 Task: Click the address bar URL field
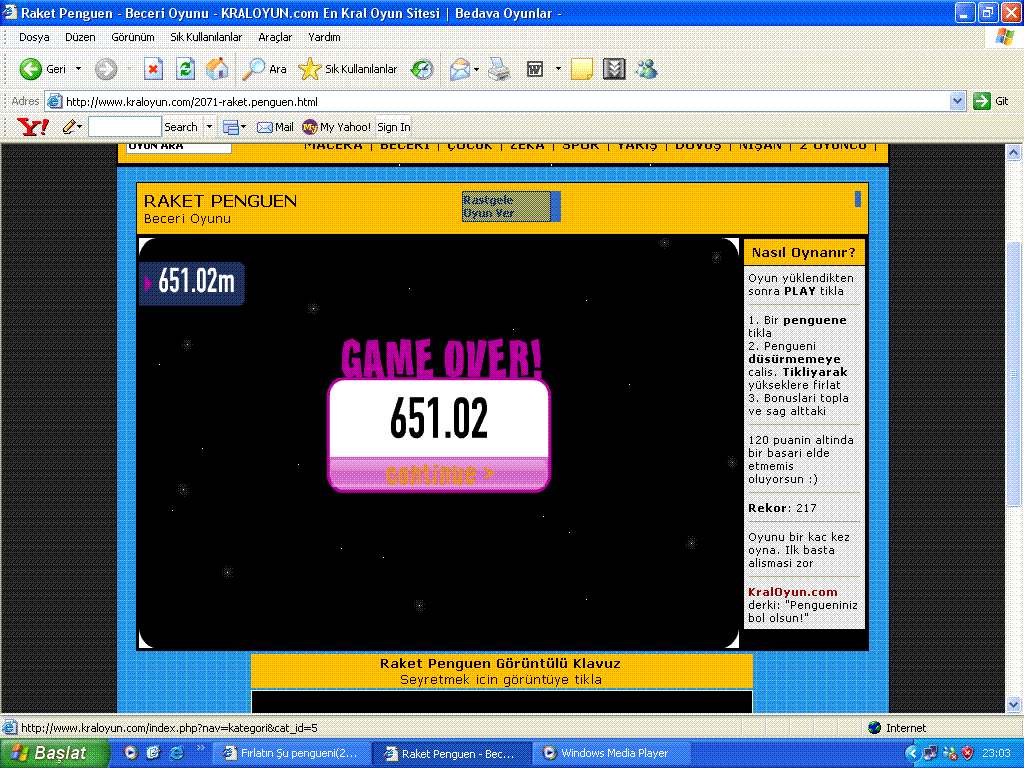[x=506, y=101]
